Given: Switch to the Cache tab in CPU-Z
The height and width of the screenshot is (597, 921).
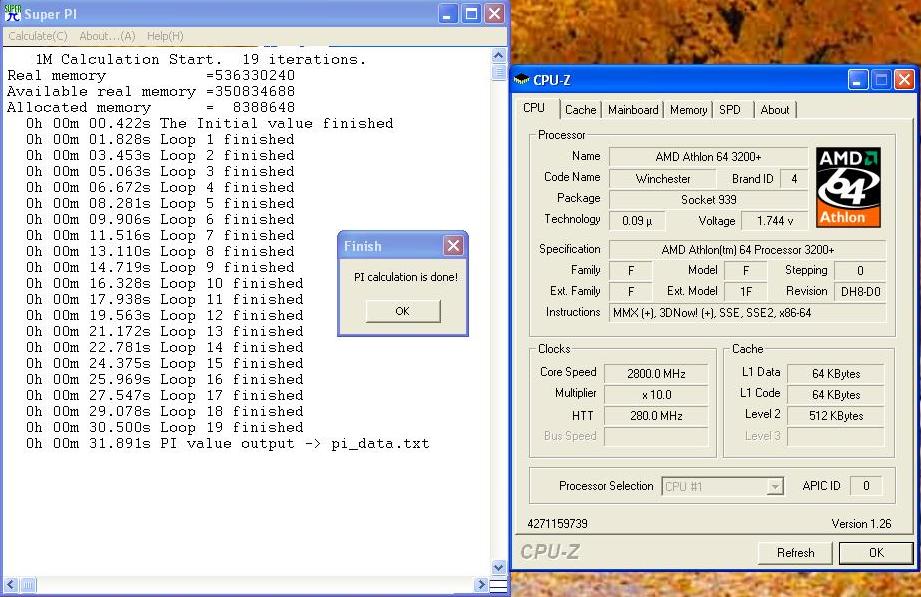Looking at the screenshot, I should click(x=580, y=110).
